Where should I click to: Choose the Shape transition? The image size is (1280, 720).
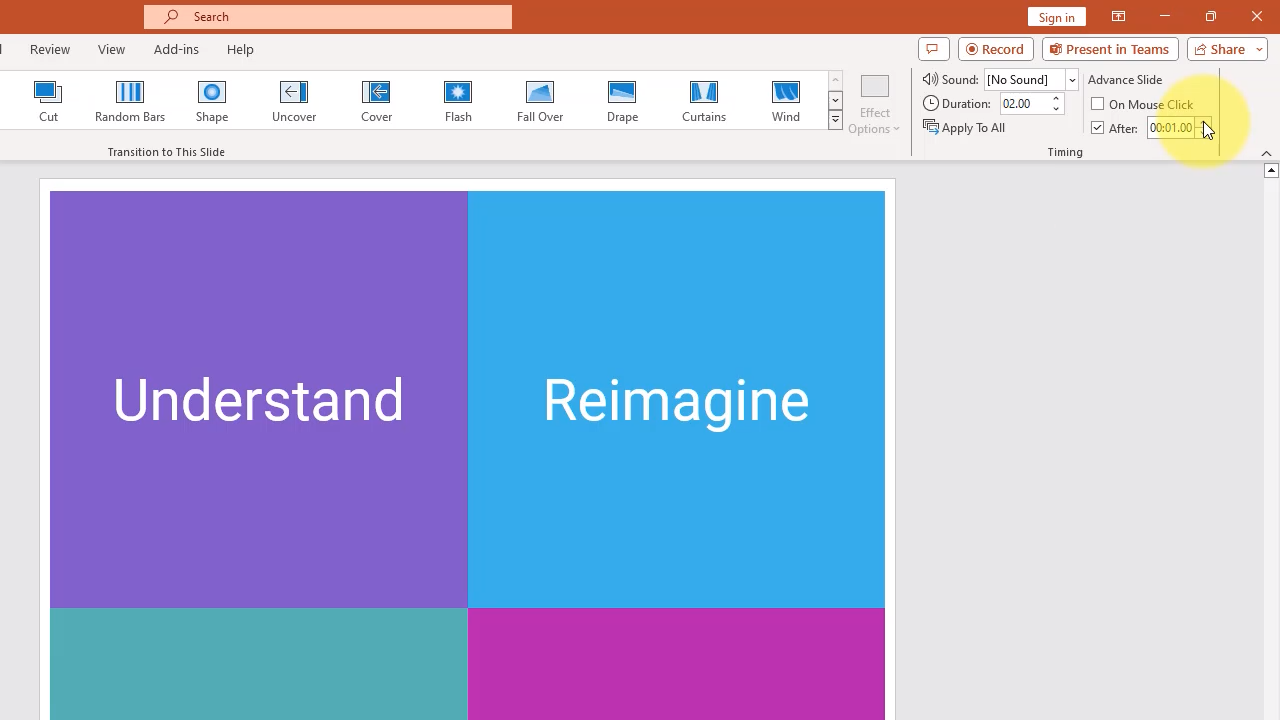pyautogui.click(x=212, y=101)
